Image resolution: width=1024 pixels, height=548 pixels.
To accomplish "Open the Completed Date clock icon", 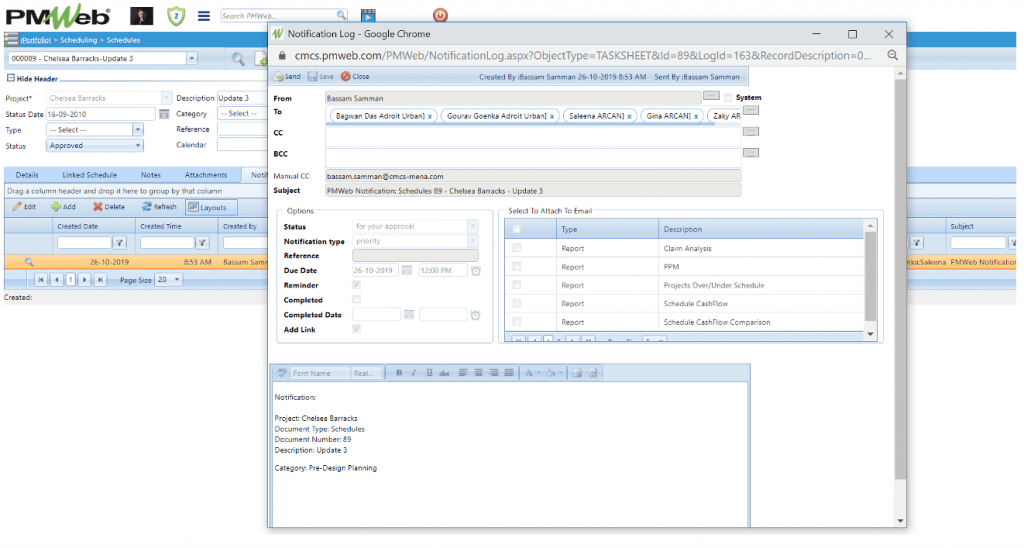I will 475,315.
